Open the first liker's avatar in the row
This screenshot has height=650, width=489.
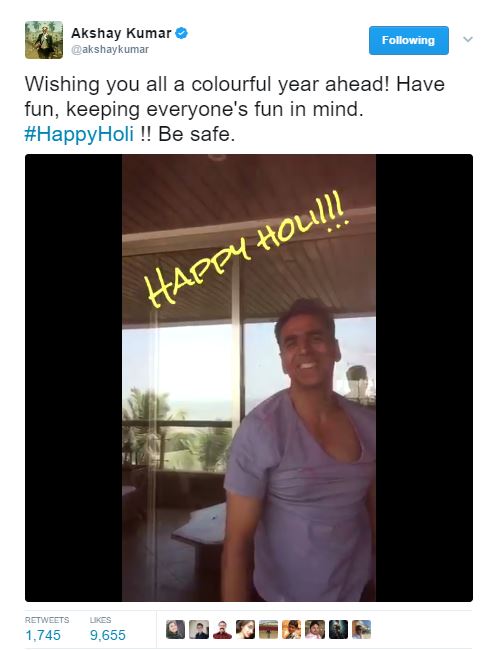pyautogui.click(x=175, y=629)
